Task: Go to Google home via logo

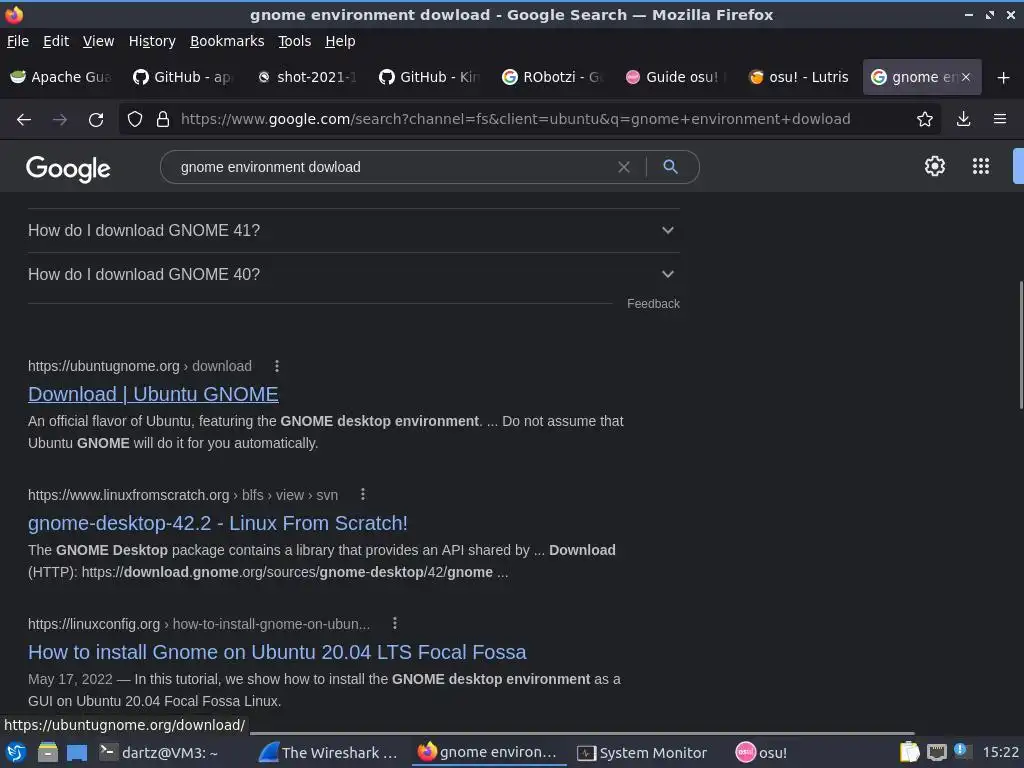Action: click(68, 168)
